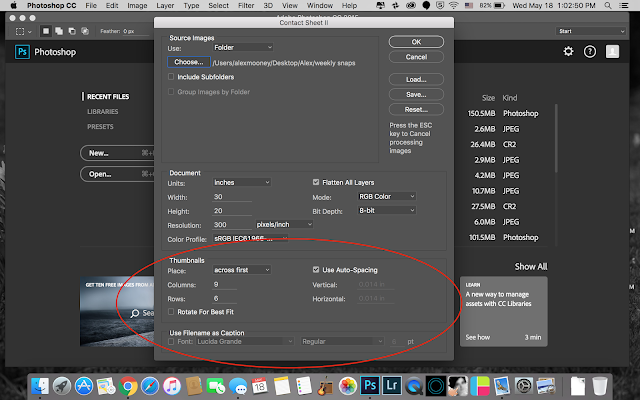
Task: Enable Include Subfolders checkbox
Action: click(x=171, y=77)
